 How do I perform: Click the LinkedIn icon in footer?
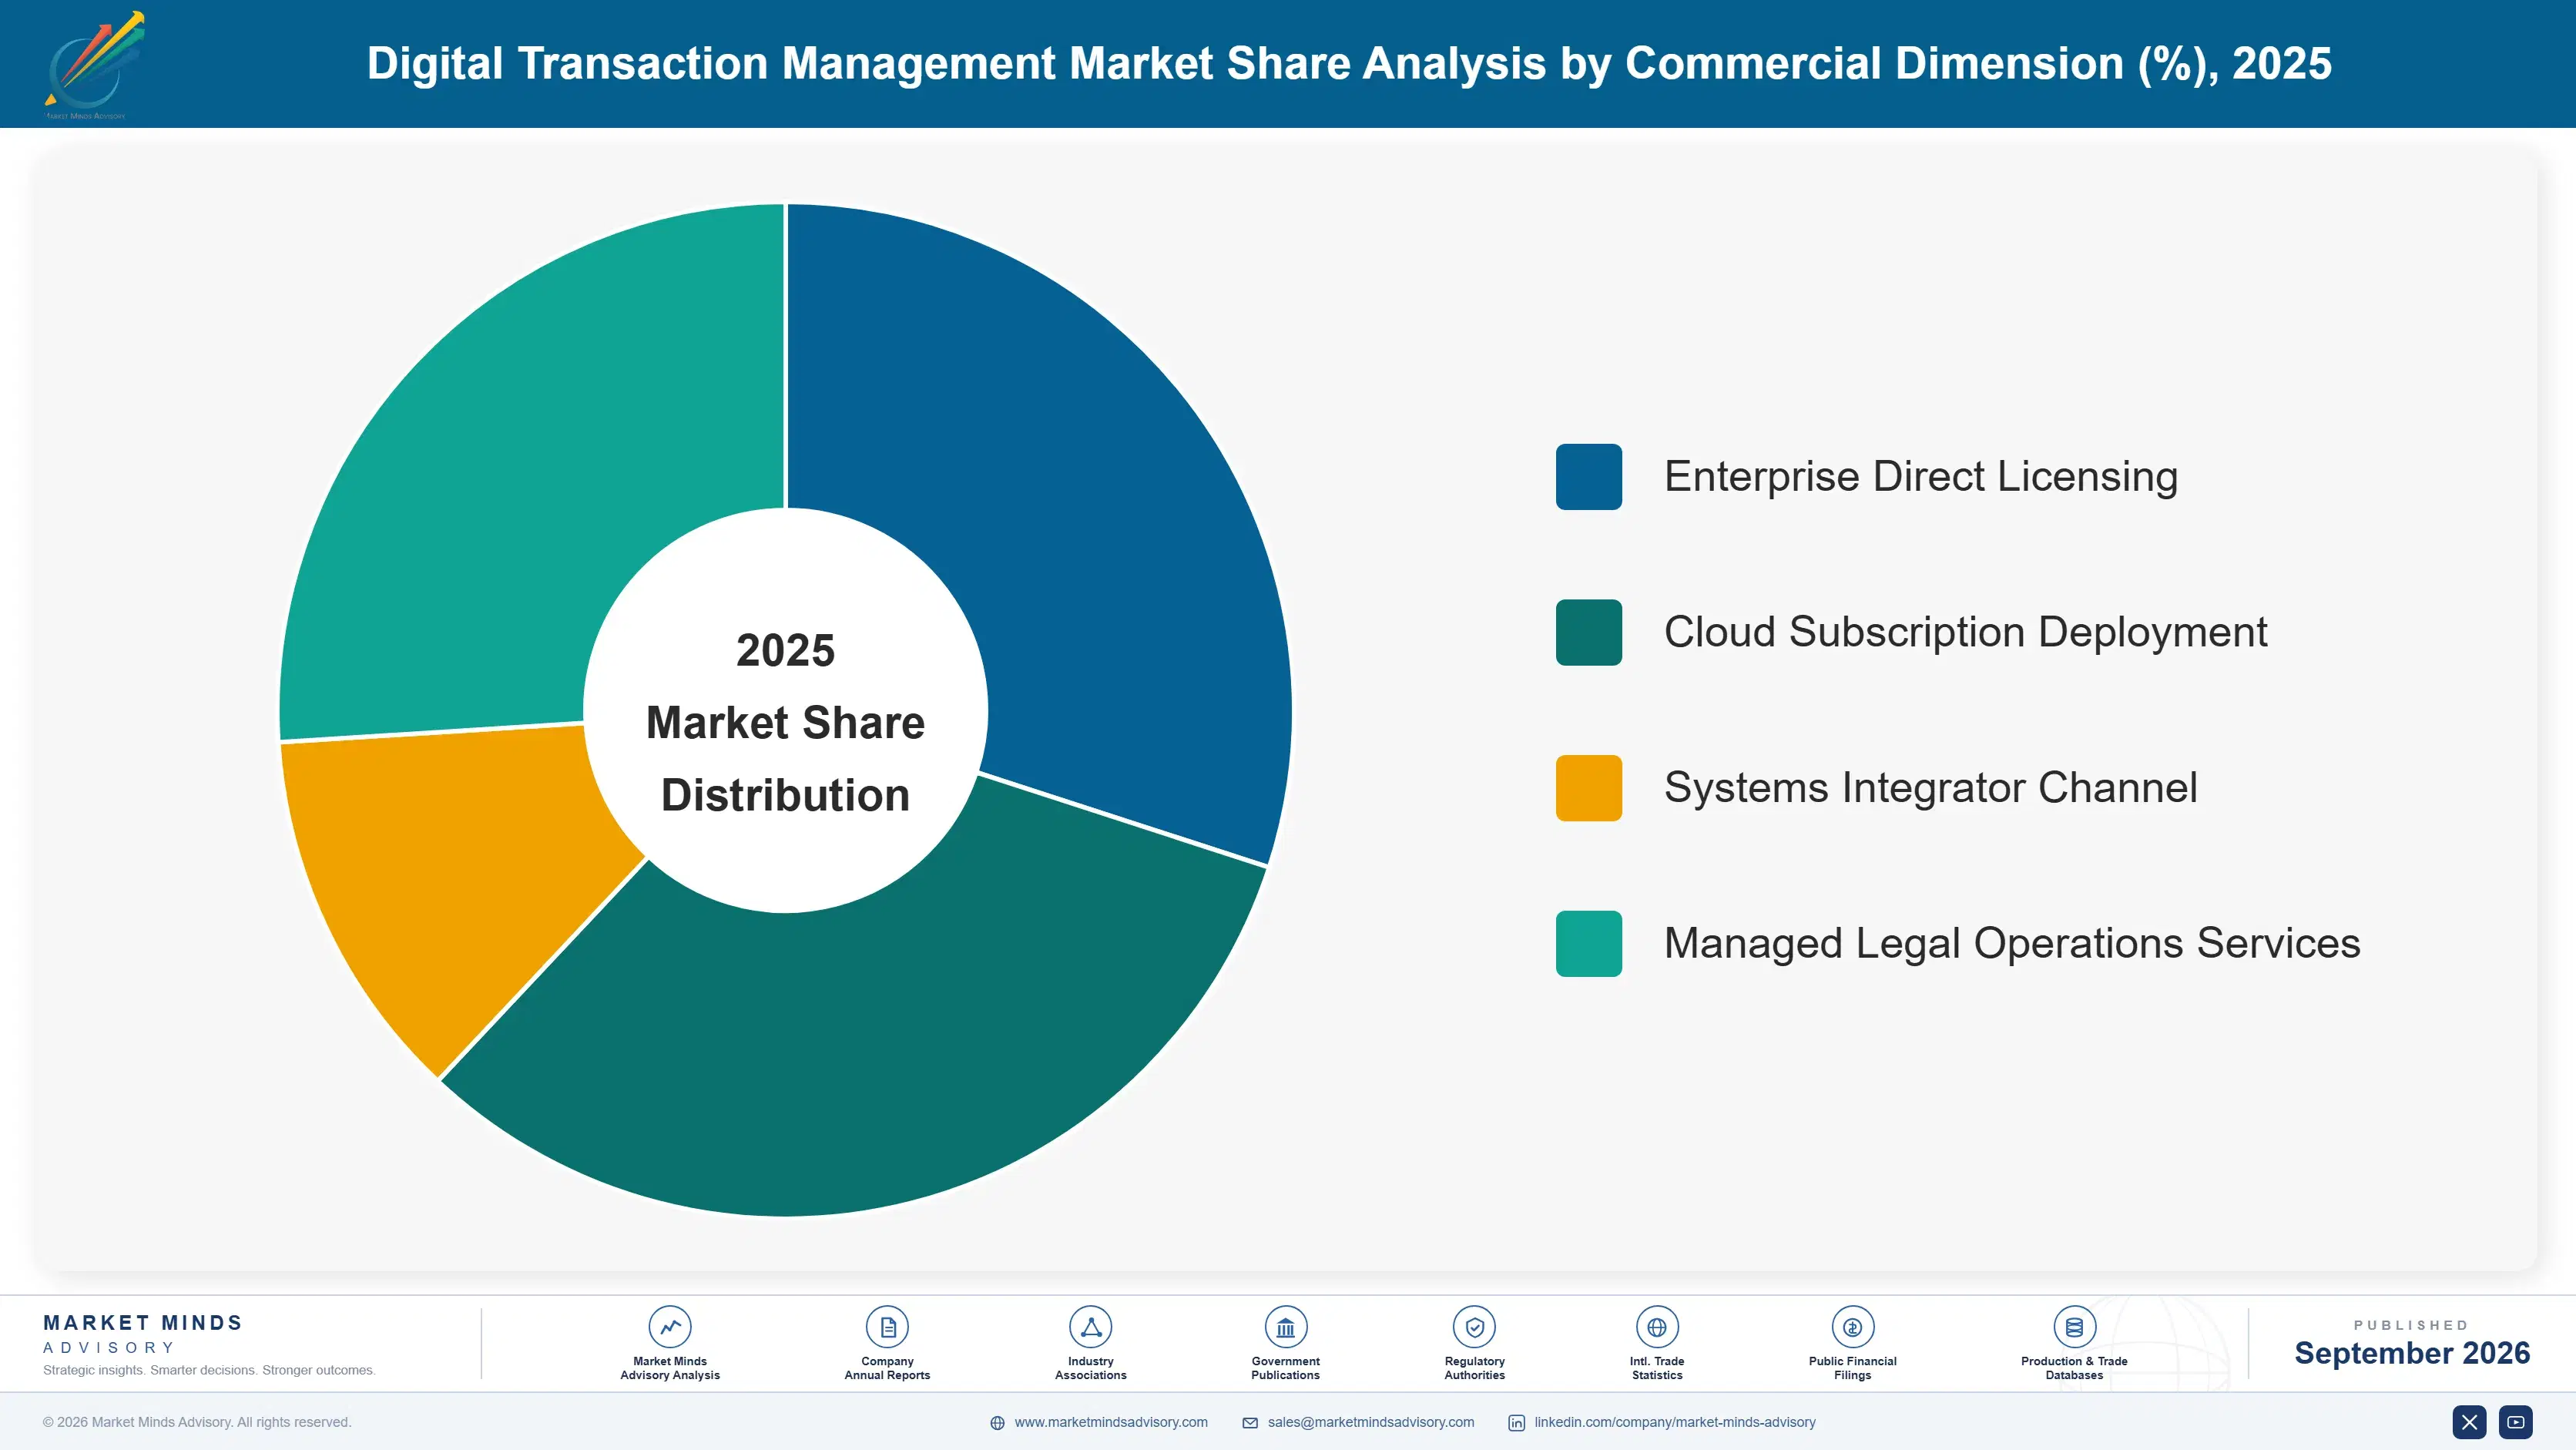1516,1423
